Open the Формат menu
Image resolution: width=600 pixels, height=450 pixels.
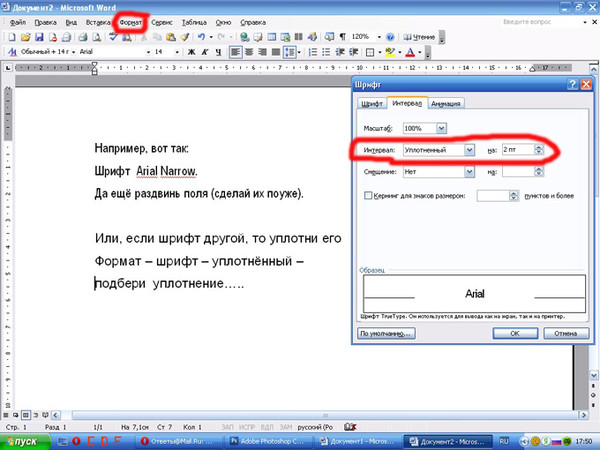tap(130, 23)
